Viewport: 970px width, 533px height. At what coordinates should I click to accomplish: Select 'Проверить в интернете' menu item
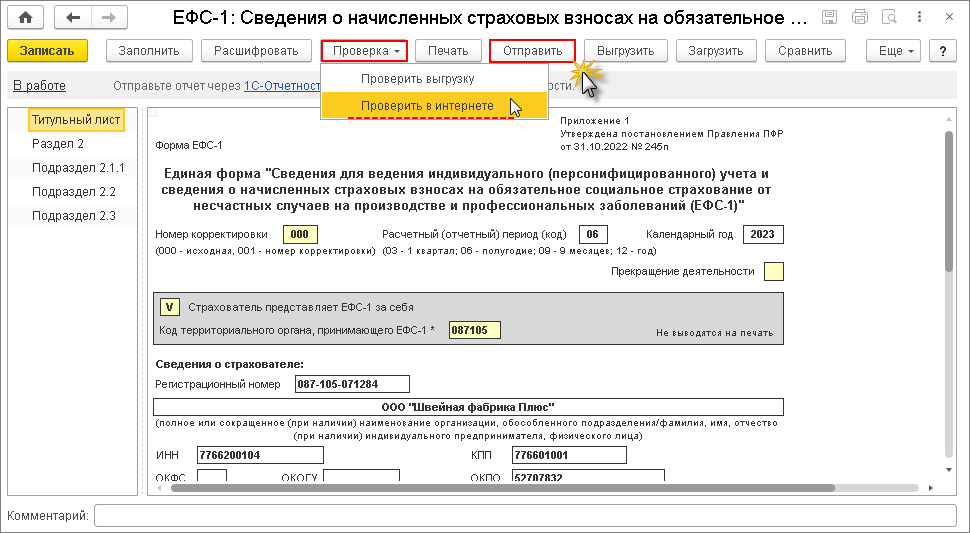pos(427,105)
